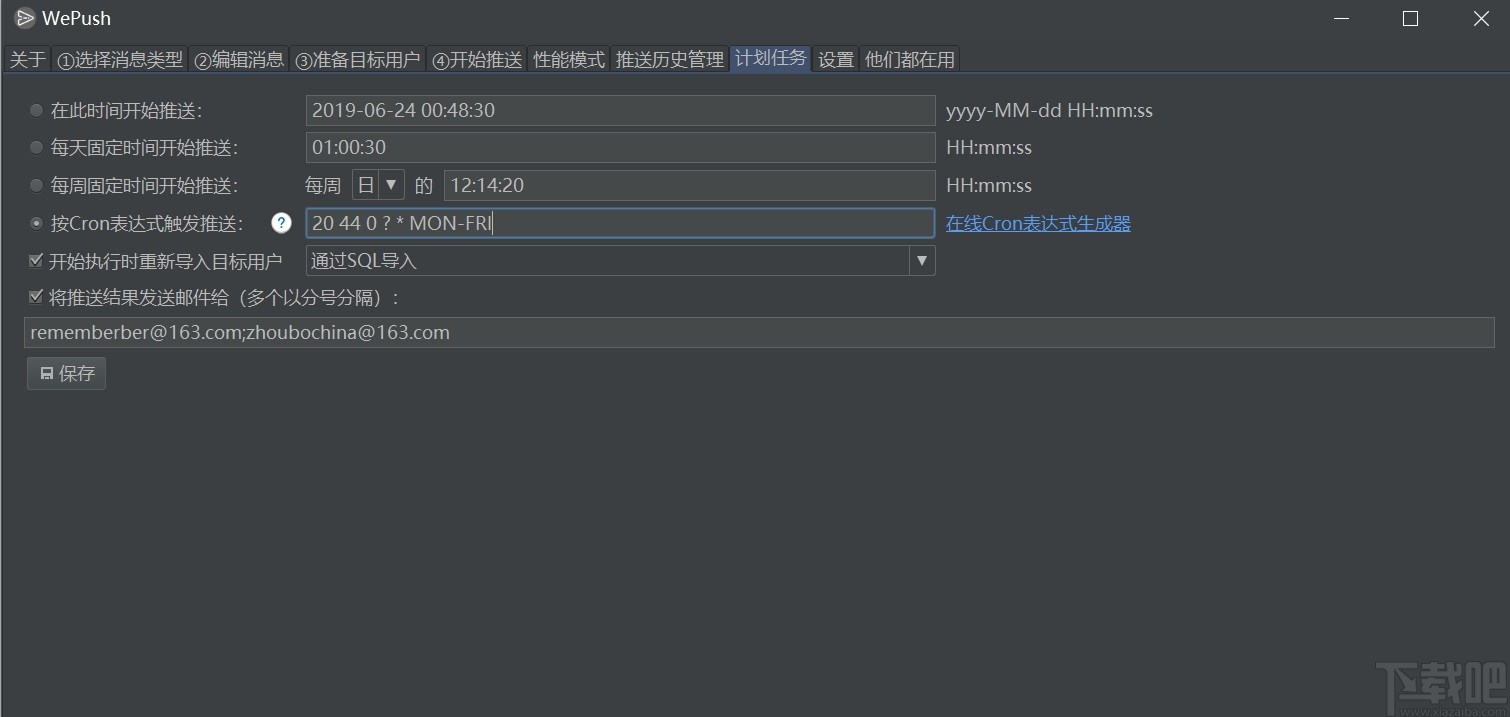Open the 在线Cron表达式生成器 link
Viewport: 1510px width, 717px height.
pos(1038,223)
